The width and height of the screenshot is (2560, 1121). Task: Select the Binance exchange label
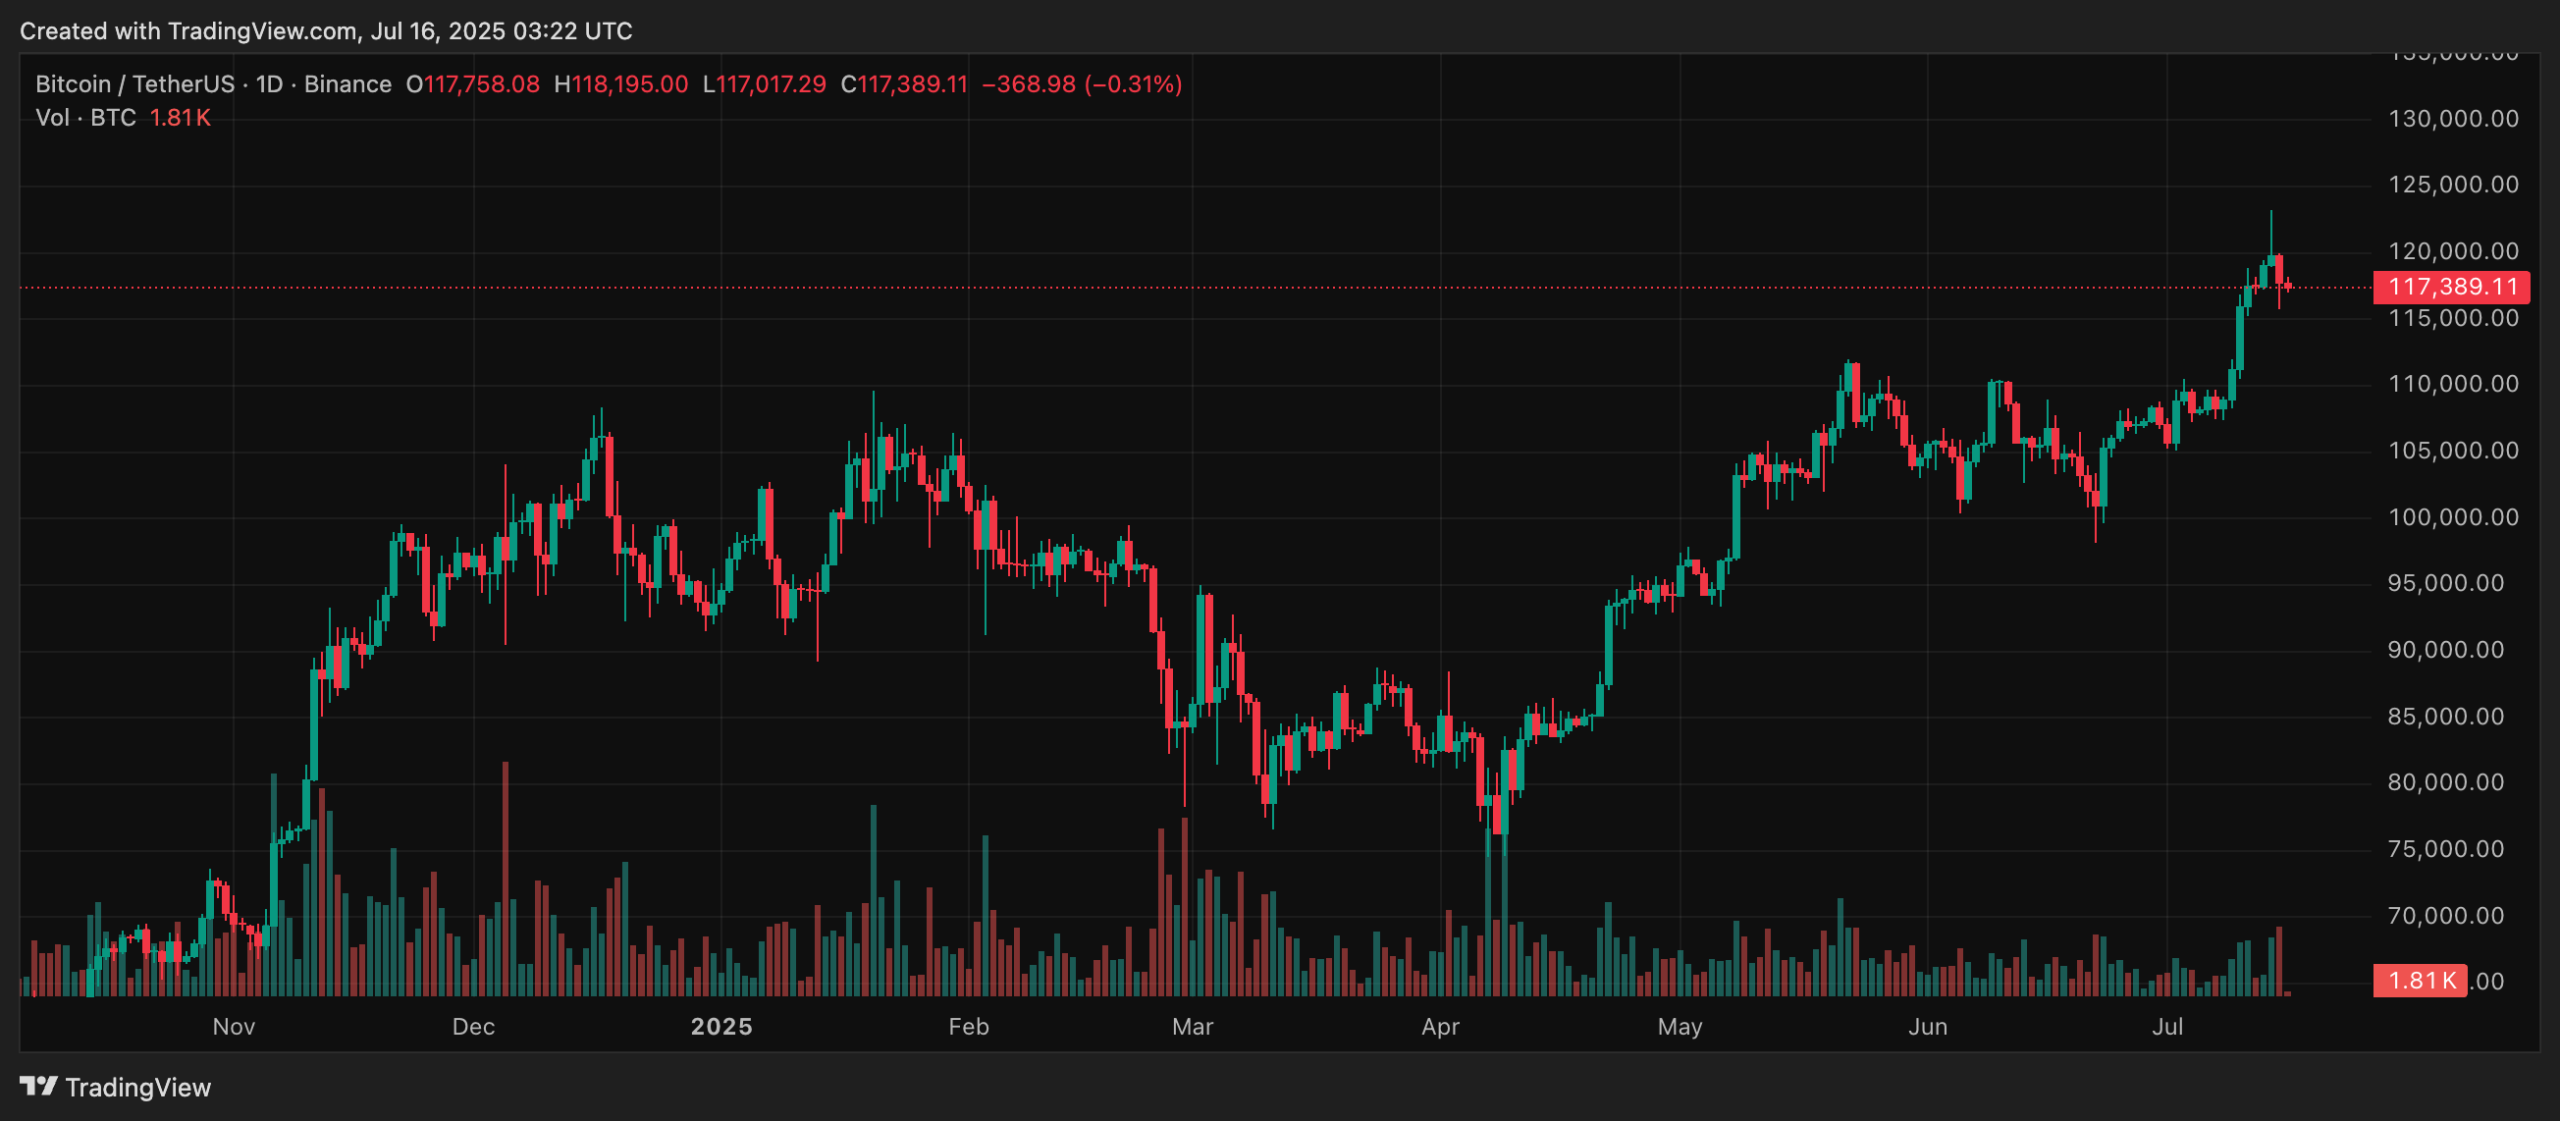click(x=349, y=84)
